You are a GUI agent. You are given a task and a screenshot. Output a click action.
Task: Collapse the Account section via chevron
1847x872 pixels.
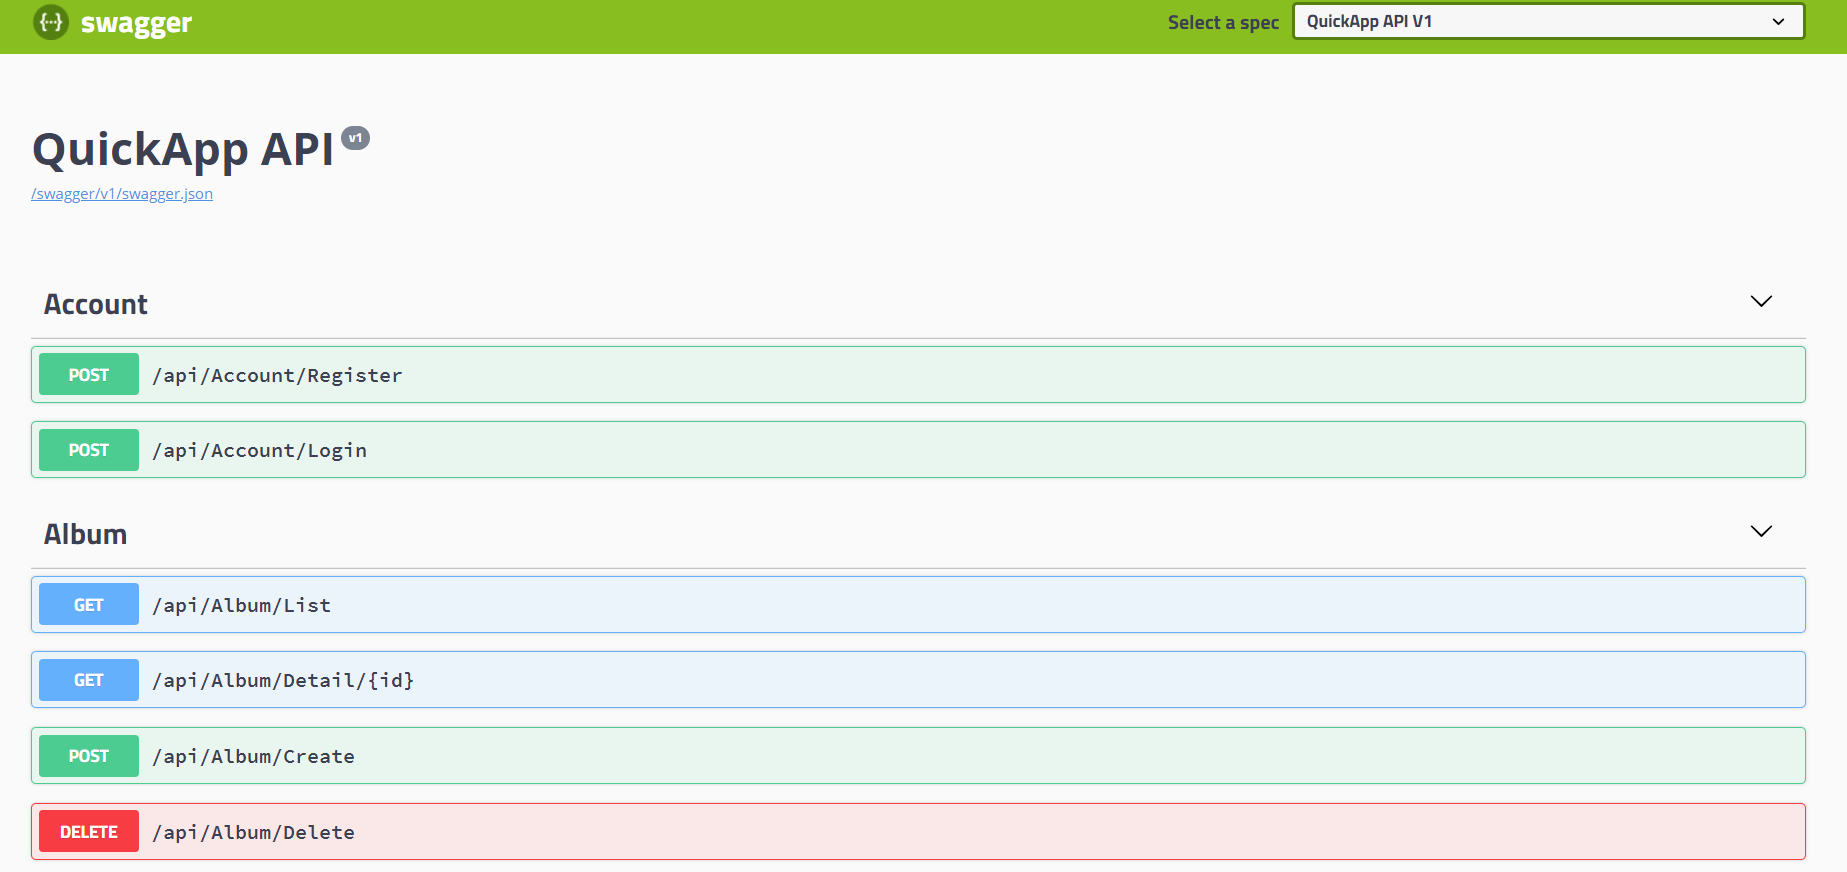pyautogui.click(x=1761, y=301)
